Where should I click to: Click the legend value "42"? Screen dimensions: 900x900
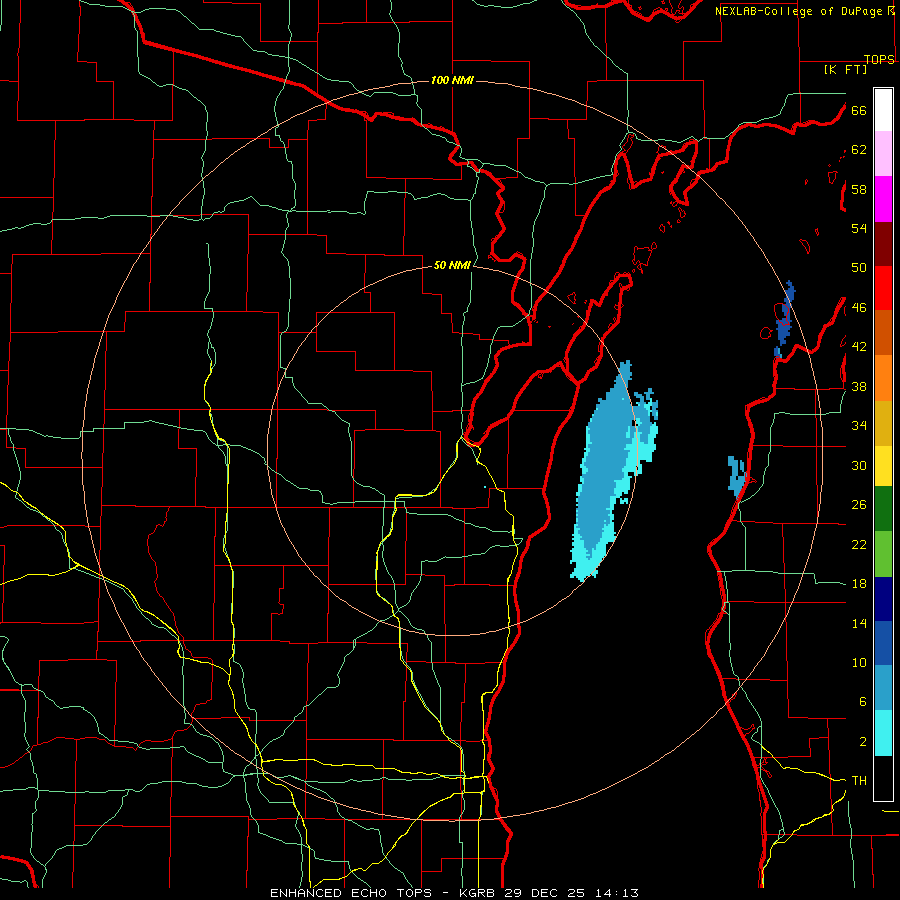point(859,347)
